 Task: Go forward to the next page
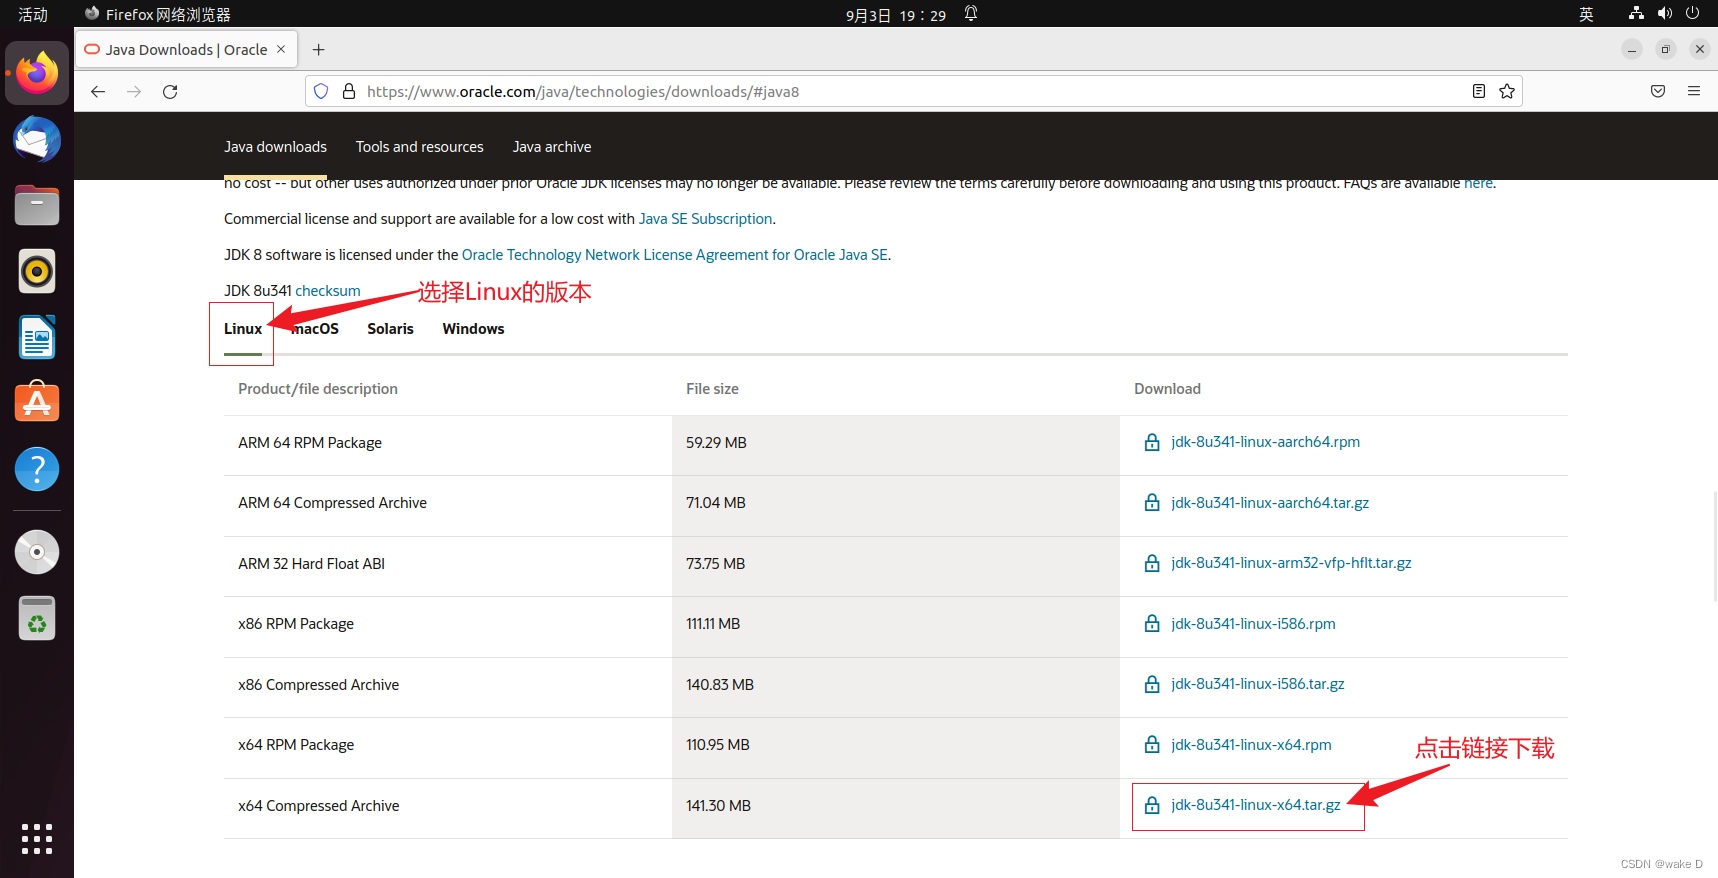pos(134,91)
